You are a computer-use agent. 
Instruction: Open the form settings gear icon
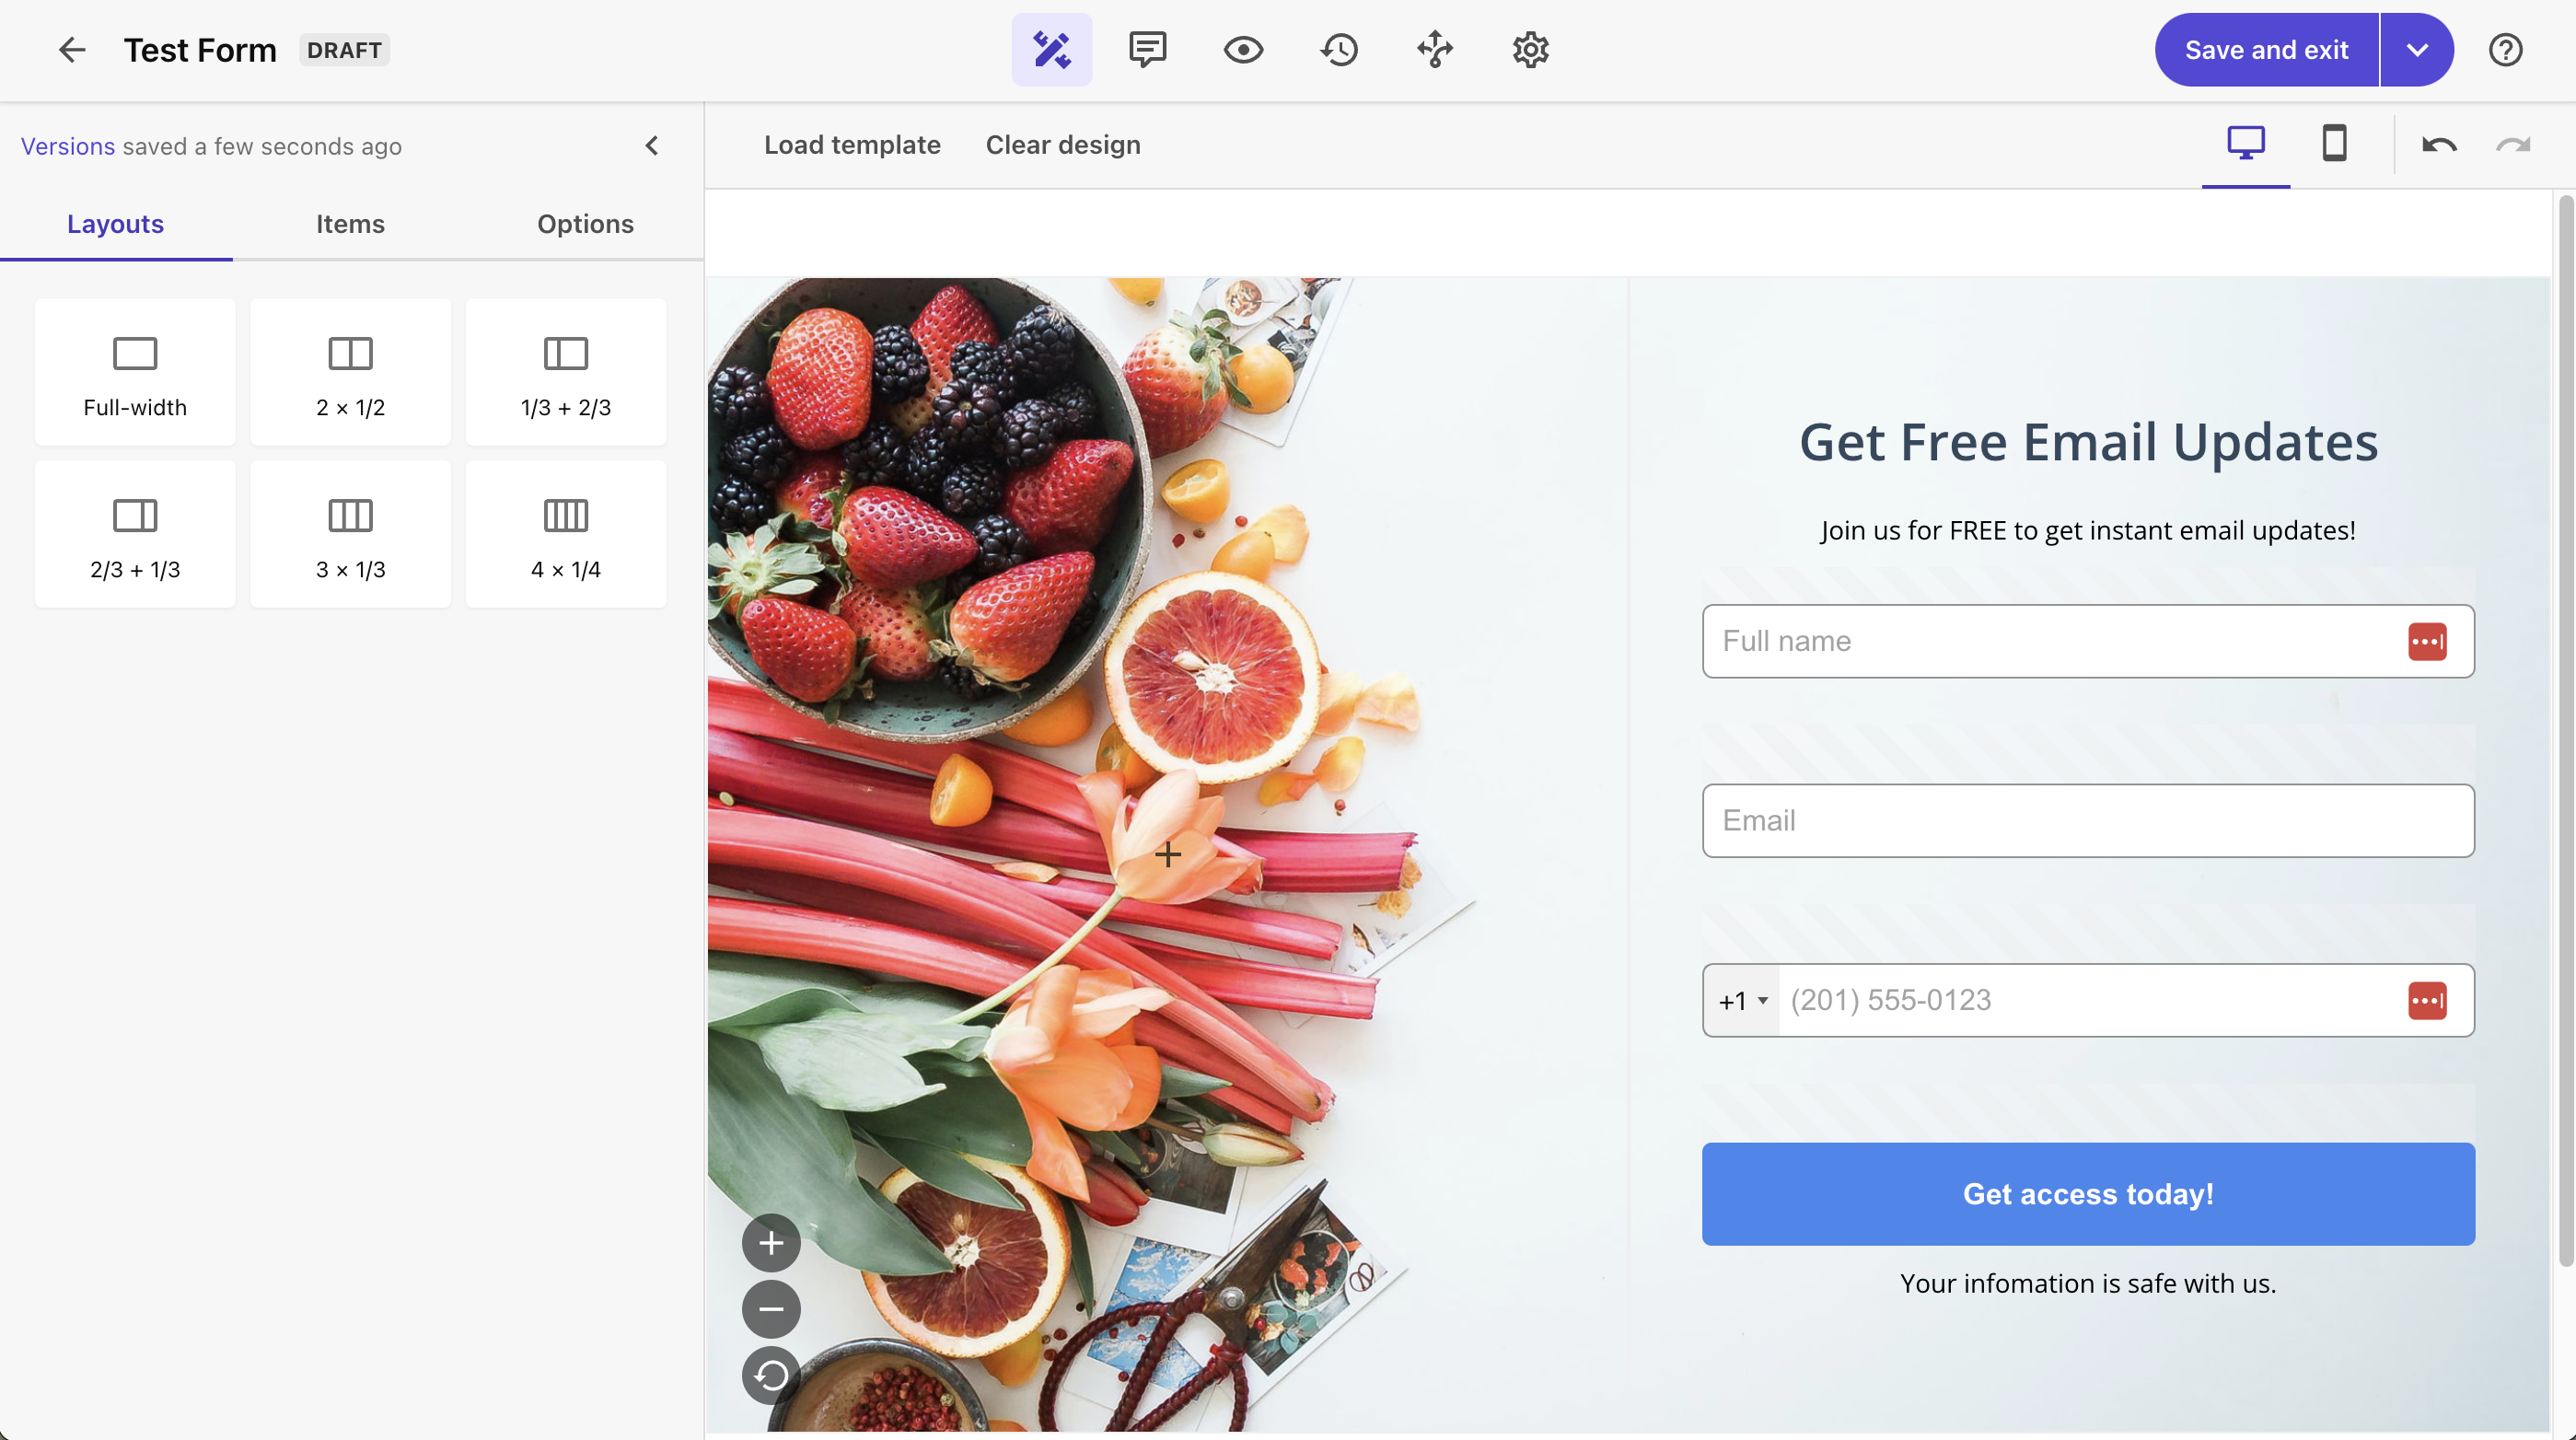pos(1528,50)
